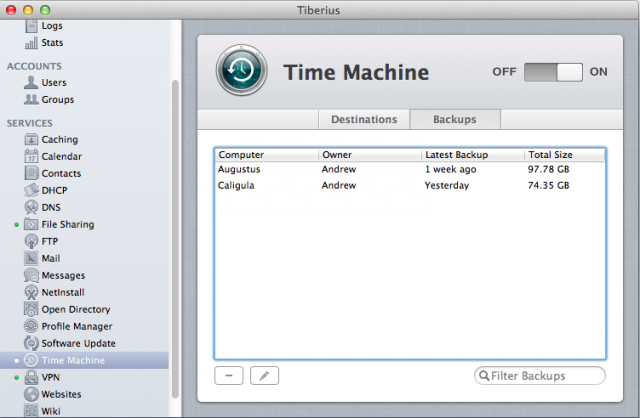
Task: Sort by the Latest Backup column header
Action: pyautogui.click(x=473, y=155)
